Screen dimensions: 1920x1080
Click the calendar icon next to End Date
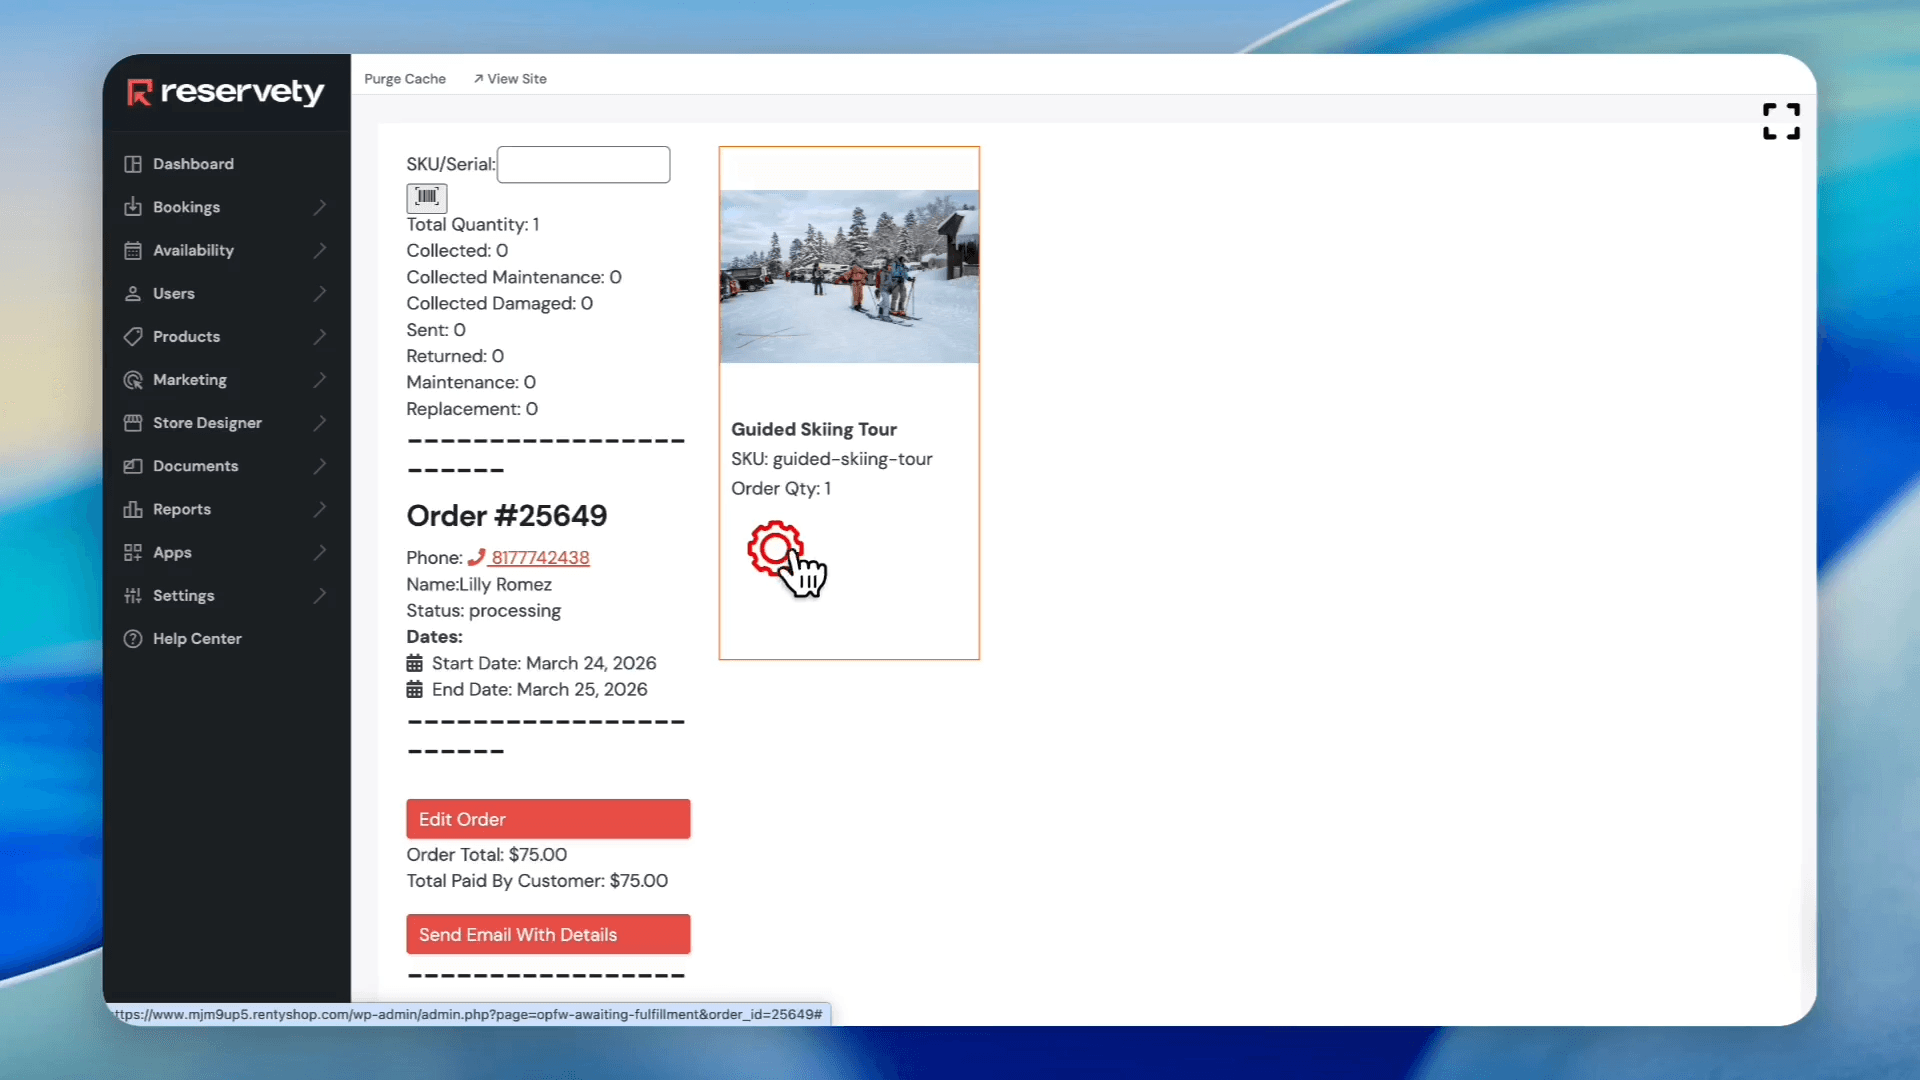[415, 689]
